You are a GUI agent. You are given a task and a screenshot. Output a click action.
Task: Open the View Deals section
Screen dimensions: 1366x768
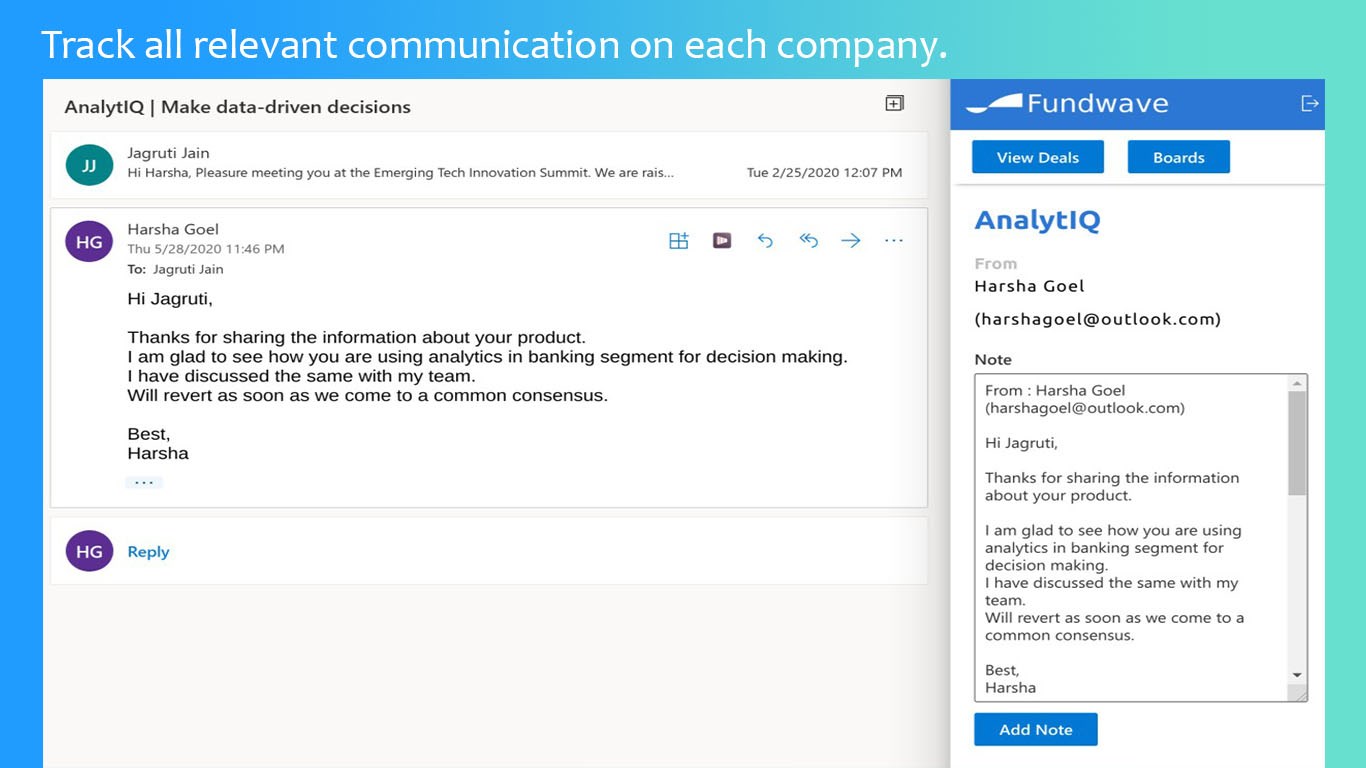(x=1038, y=157)
